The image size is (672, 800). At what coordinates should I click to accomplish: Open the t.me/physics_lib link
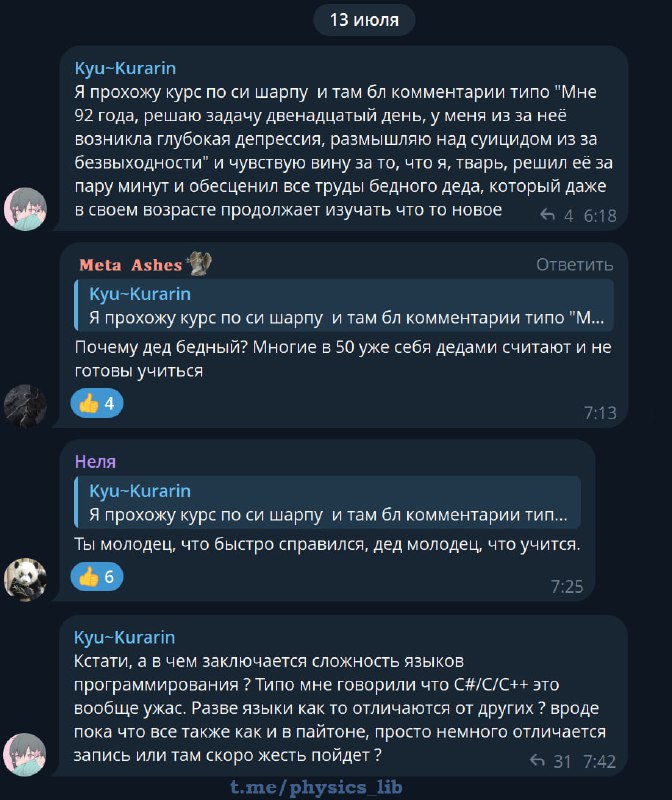click(316, 787)
